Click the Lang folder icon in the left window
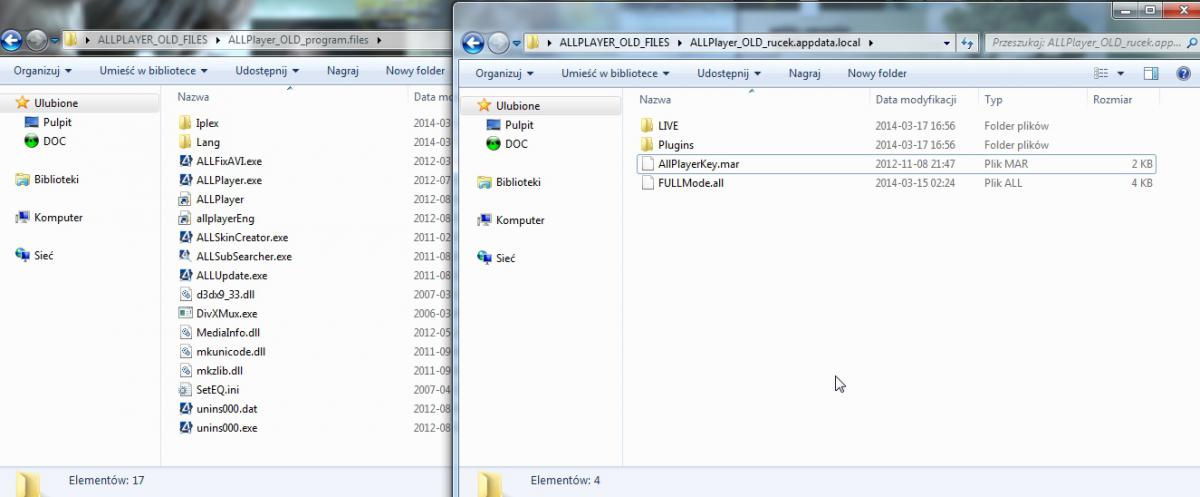 [x=185, y=142]
